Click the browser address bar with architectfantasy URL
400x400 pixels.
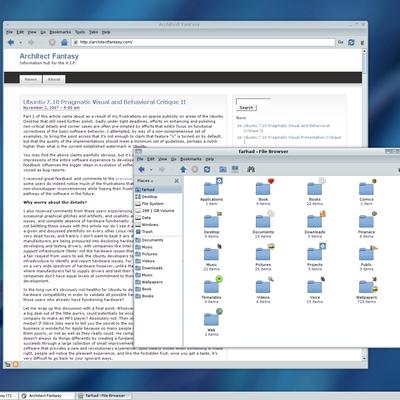204,42
